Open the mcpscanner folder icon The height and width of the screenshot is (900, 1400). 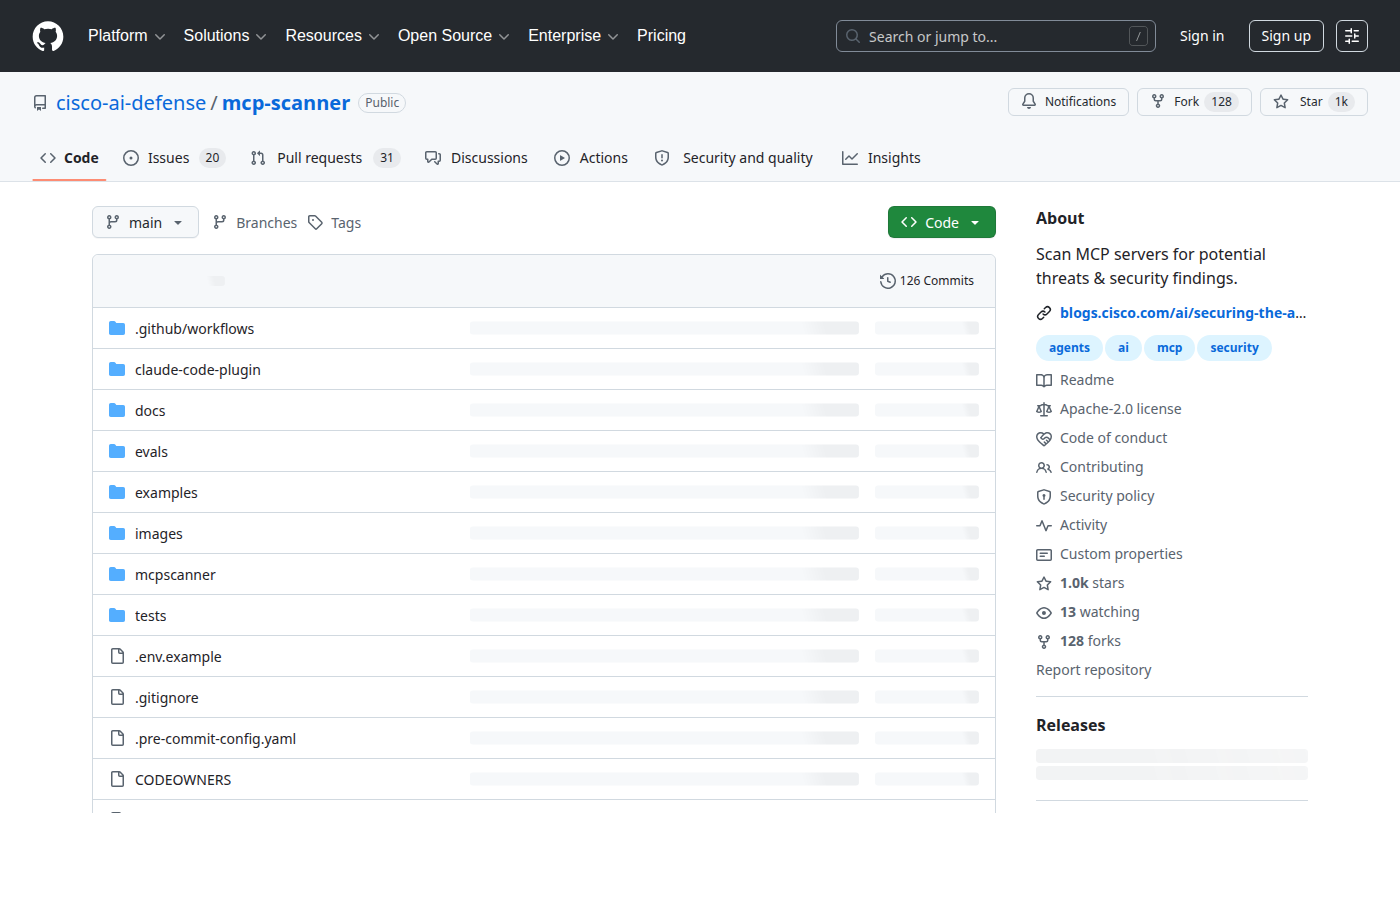coord(117,574)
